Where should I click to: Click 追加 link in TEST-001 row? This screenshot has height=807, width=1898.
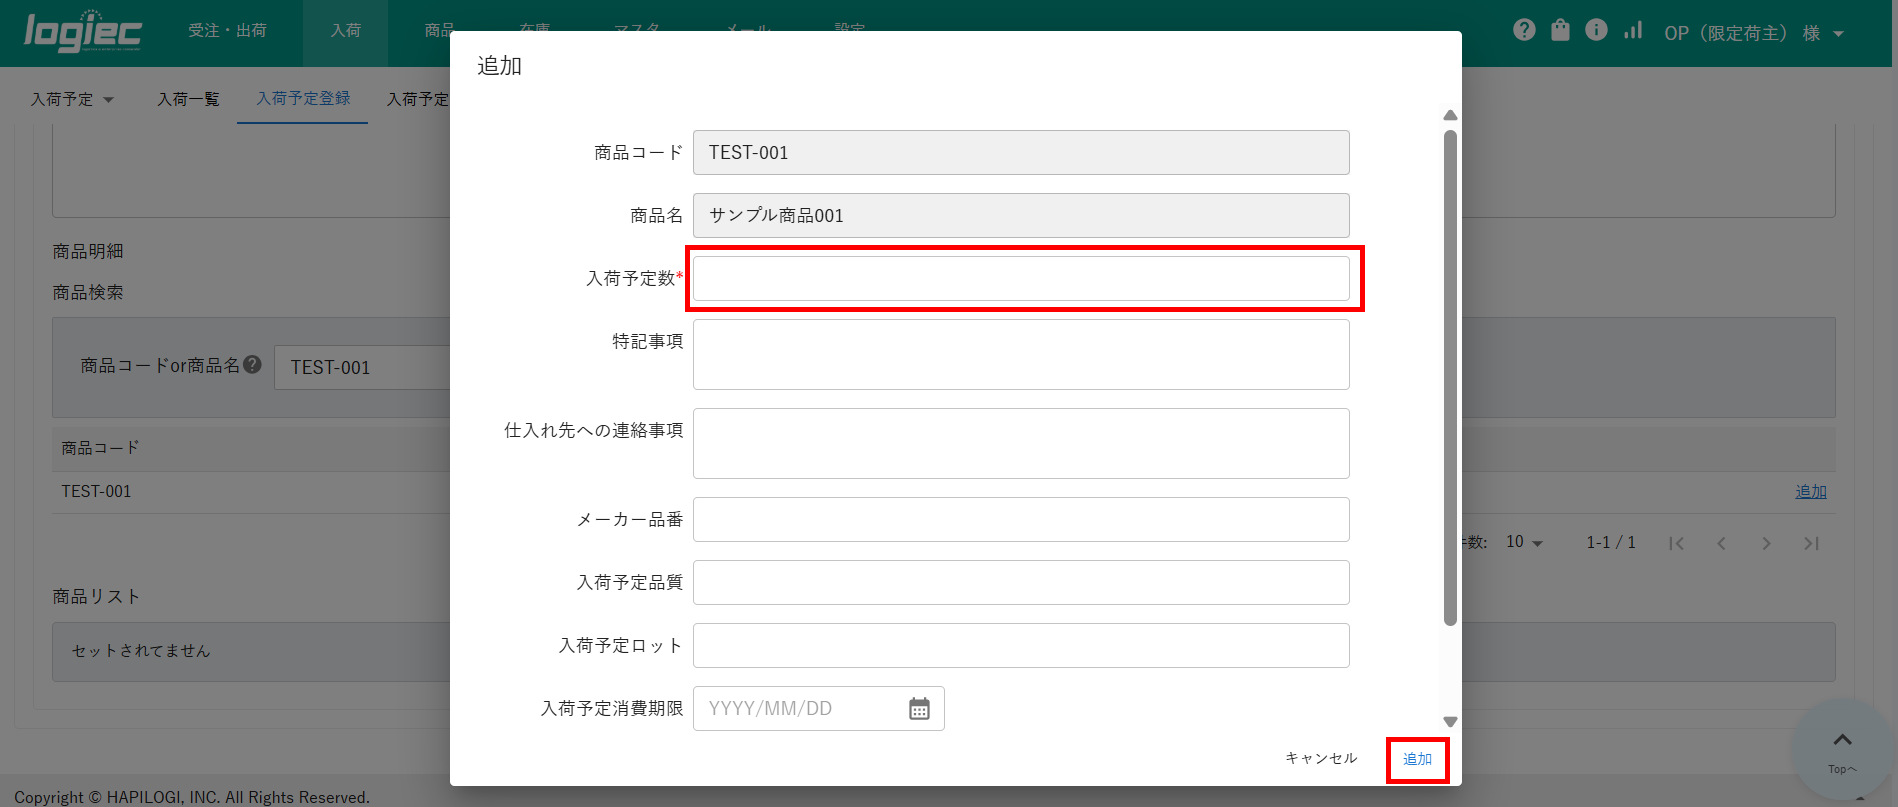pos(1810,491)
